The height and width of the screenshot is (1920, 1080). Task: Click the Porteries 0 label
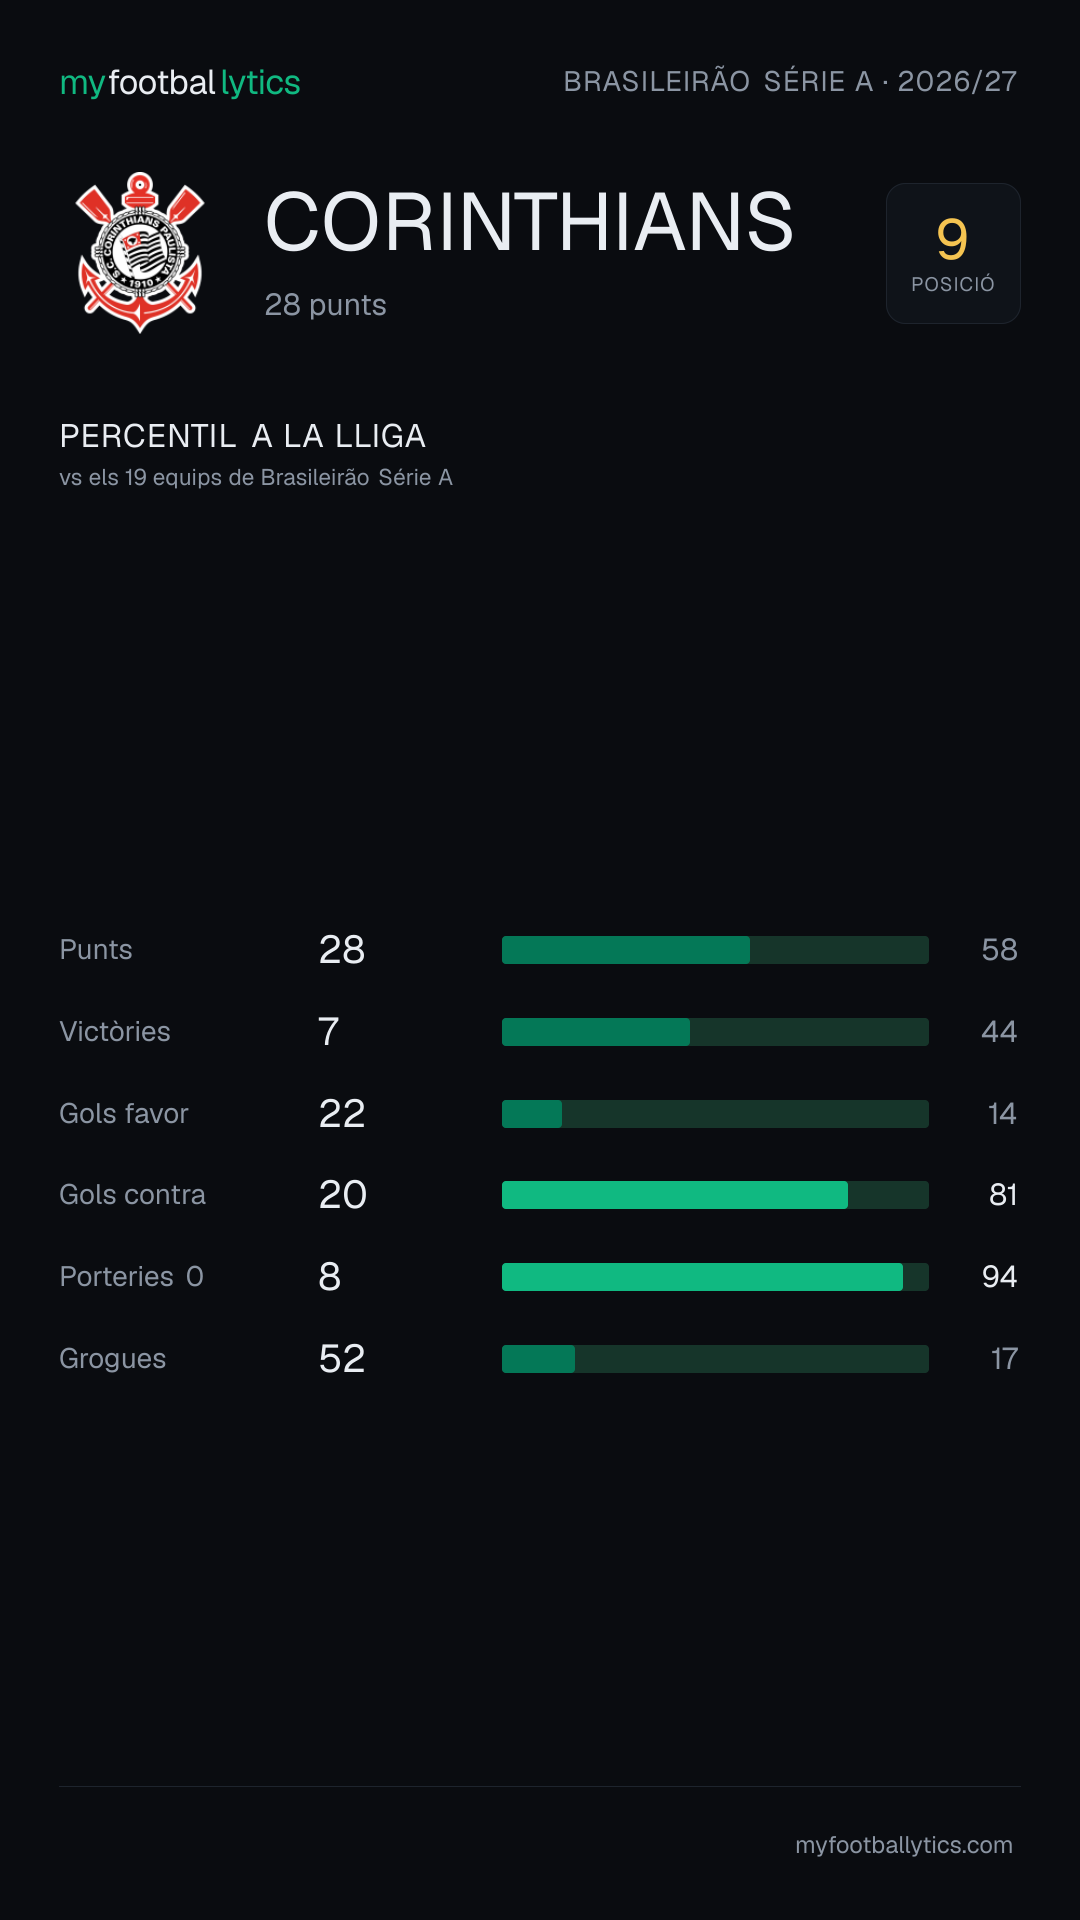pyautogui.click(x=132, y=1277)
